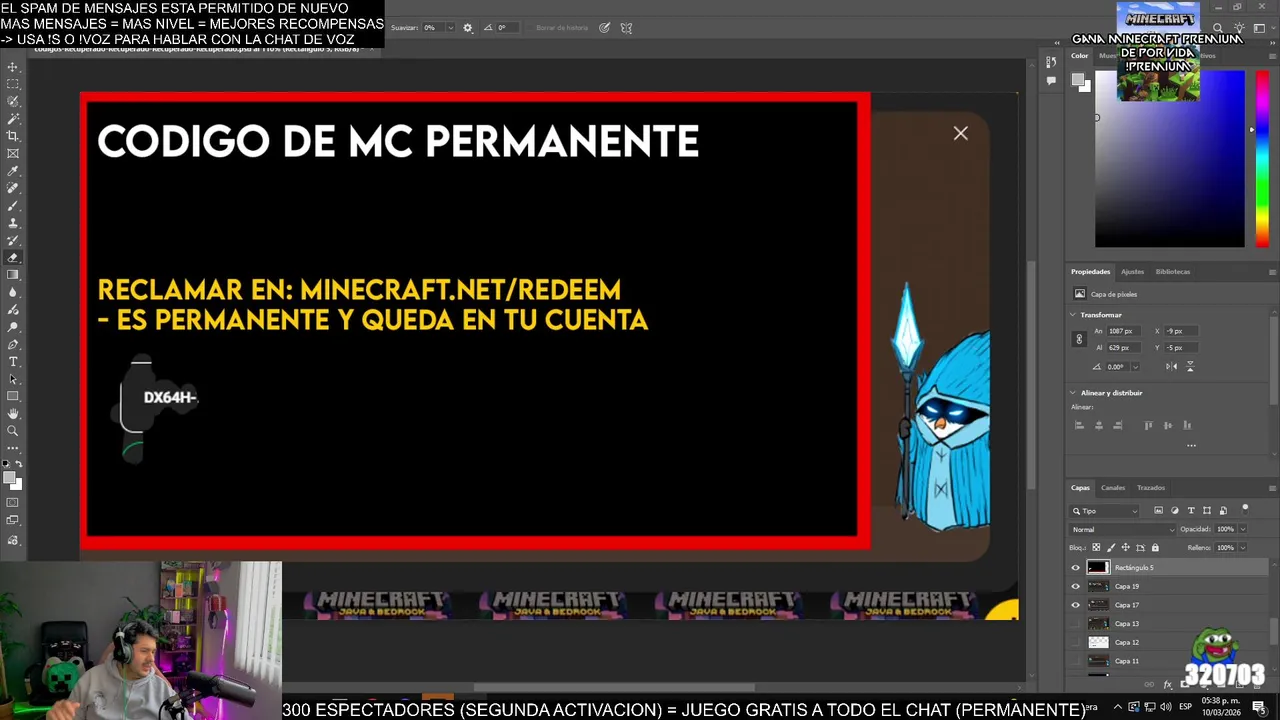This screenshot has width=1280, height=720.
Task: Open the rotation angle dropdown
Action: coord(1135,367)
